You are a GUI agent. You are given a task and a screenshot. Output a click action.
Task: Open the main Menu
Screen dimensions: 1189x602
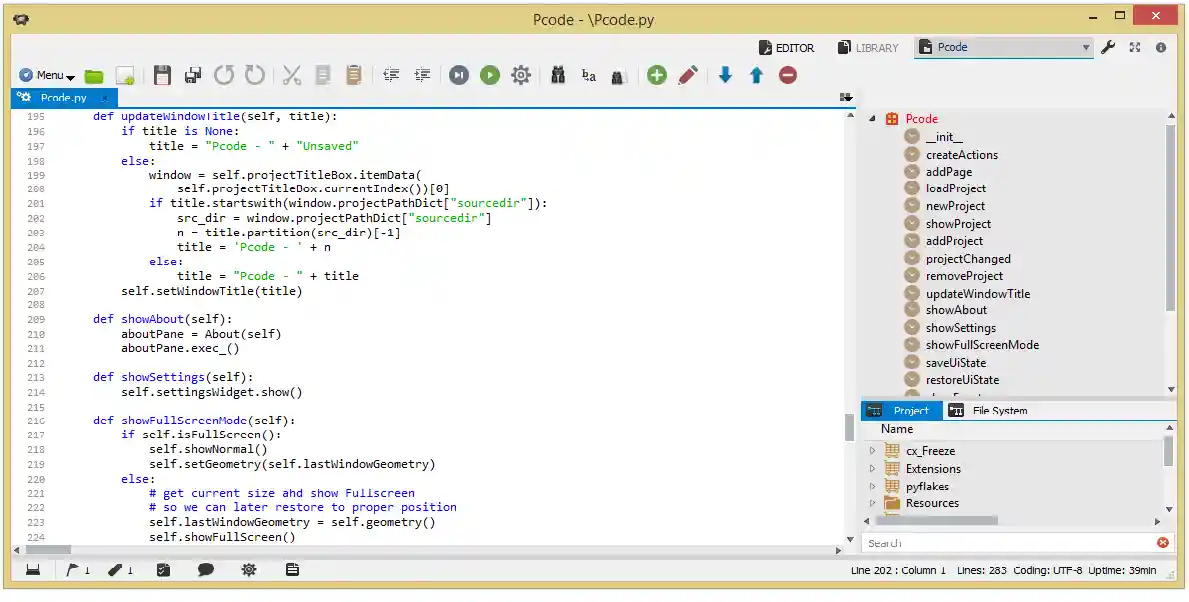click(x=47, y=75)
